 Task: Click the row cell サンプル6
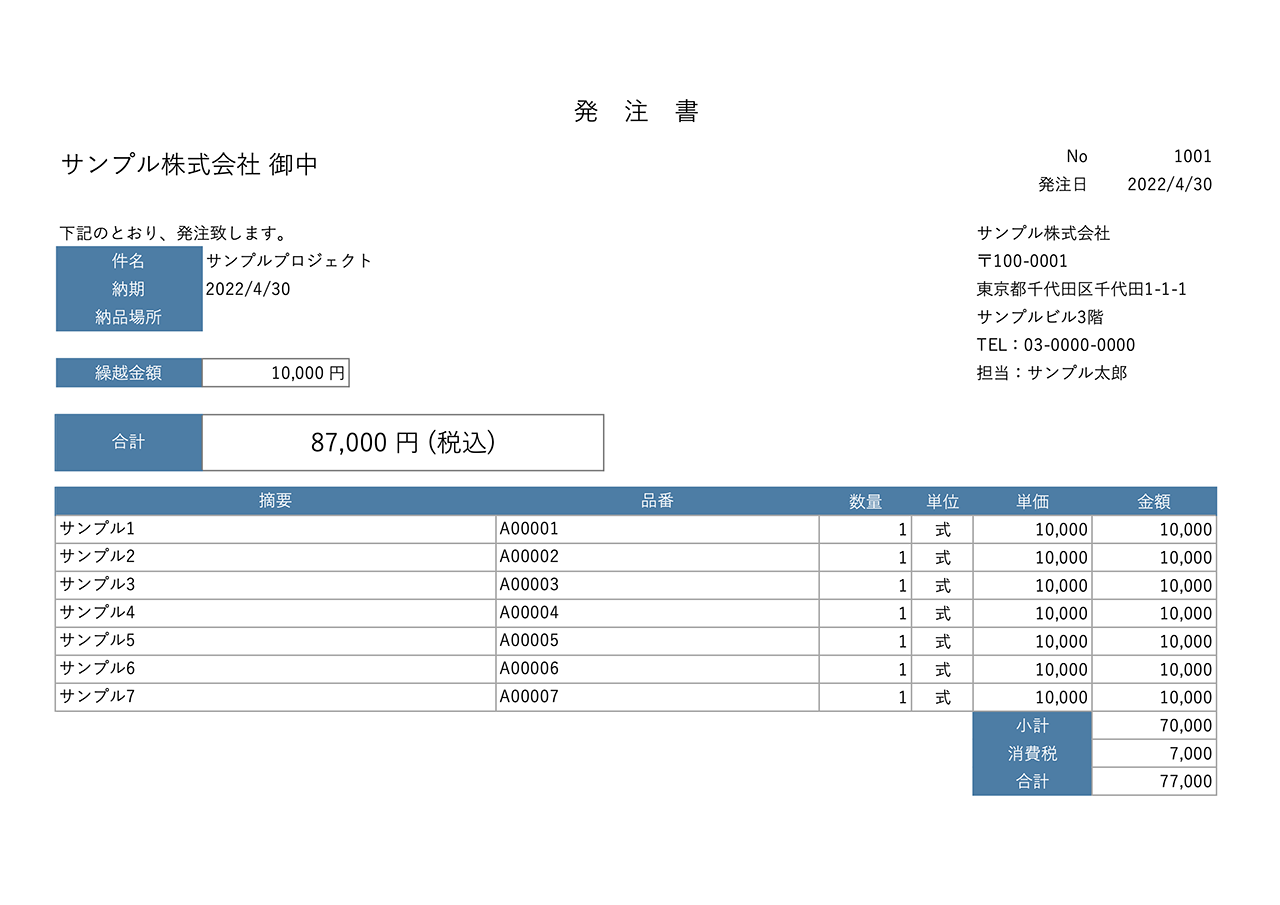[x=276, y=669]
